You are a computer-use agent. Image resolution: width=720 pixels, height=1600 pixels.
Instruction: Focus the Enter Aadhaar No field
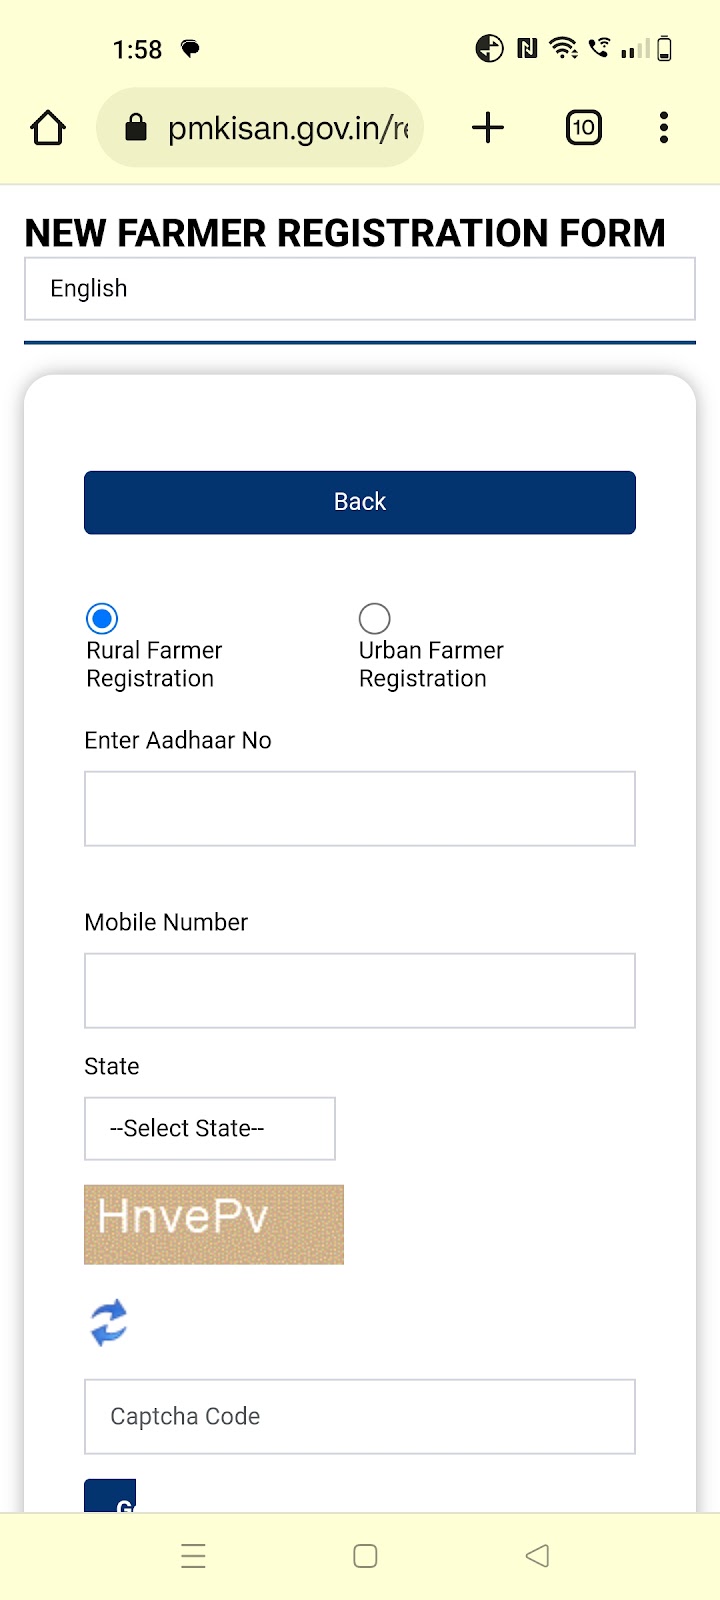pyautogui.click(x=360, y=808)
